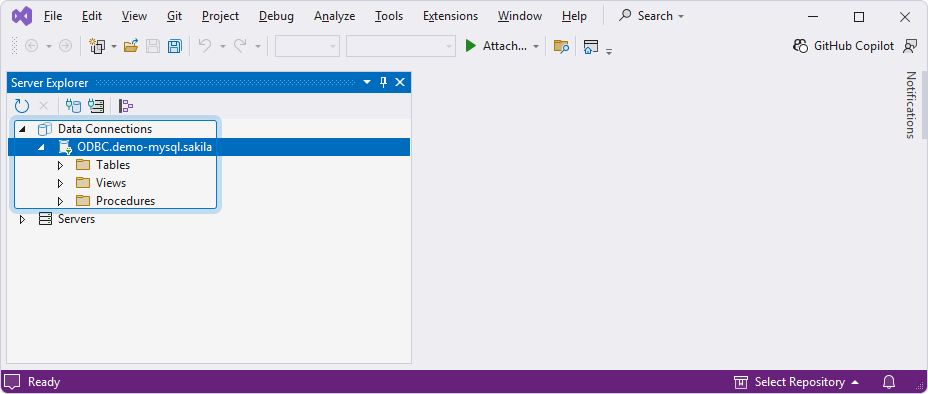Viewport: 928px width, 394px height.
Task: Open the Extensions menu
Action: pos(450,16)
